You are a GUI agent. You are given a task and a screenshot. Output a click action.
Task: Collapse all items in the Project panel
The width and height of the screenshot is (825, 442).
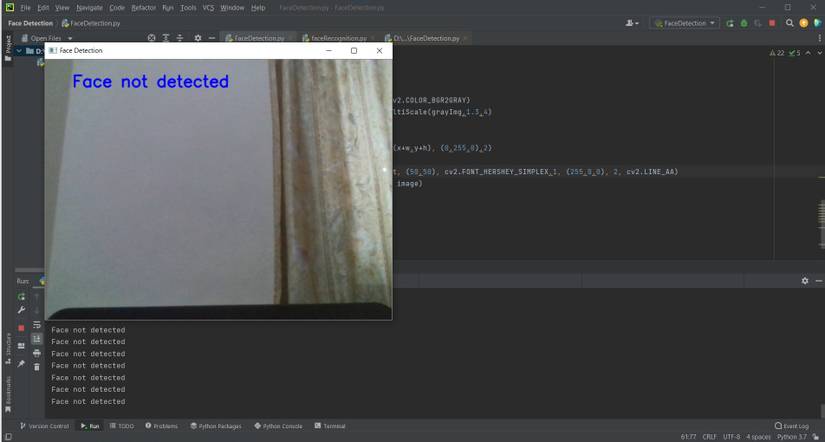[x=179, y=38]
